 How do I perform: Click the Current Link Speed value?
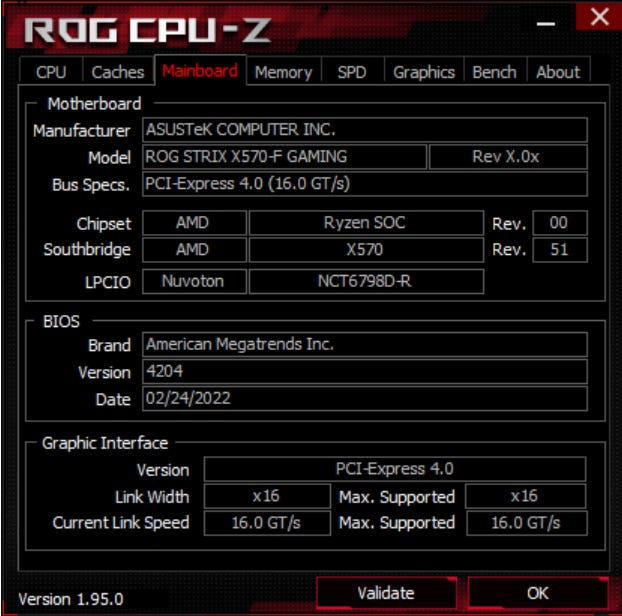click(267, 523)
